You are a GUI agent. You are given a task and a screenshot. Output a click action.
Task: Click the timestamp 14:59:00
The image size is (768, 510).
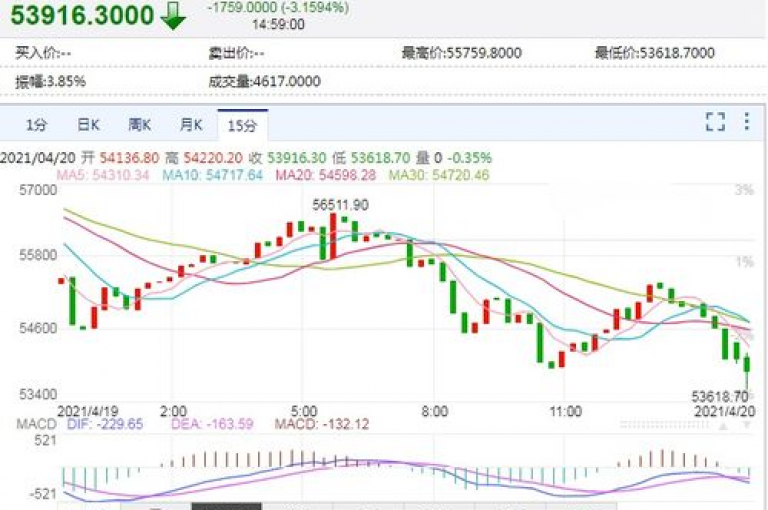coord(278,24)
